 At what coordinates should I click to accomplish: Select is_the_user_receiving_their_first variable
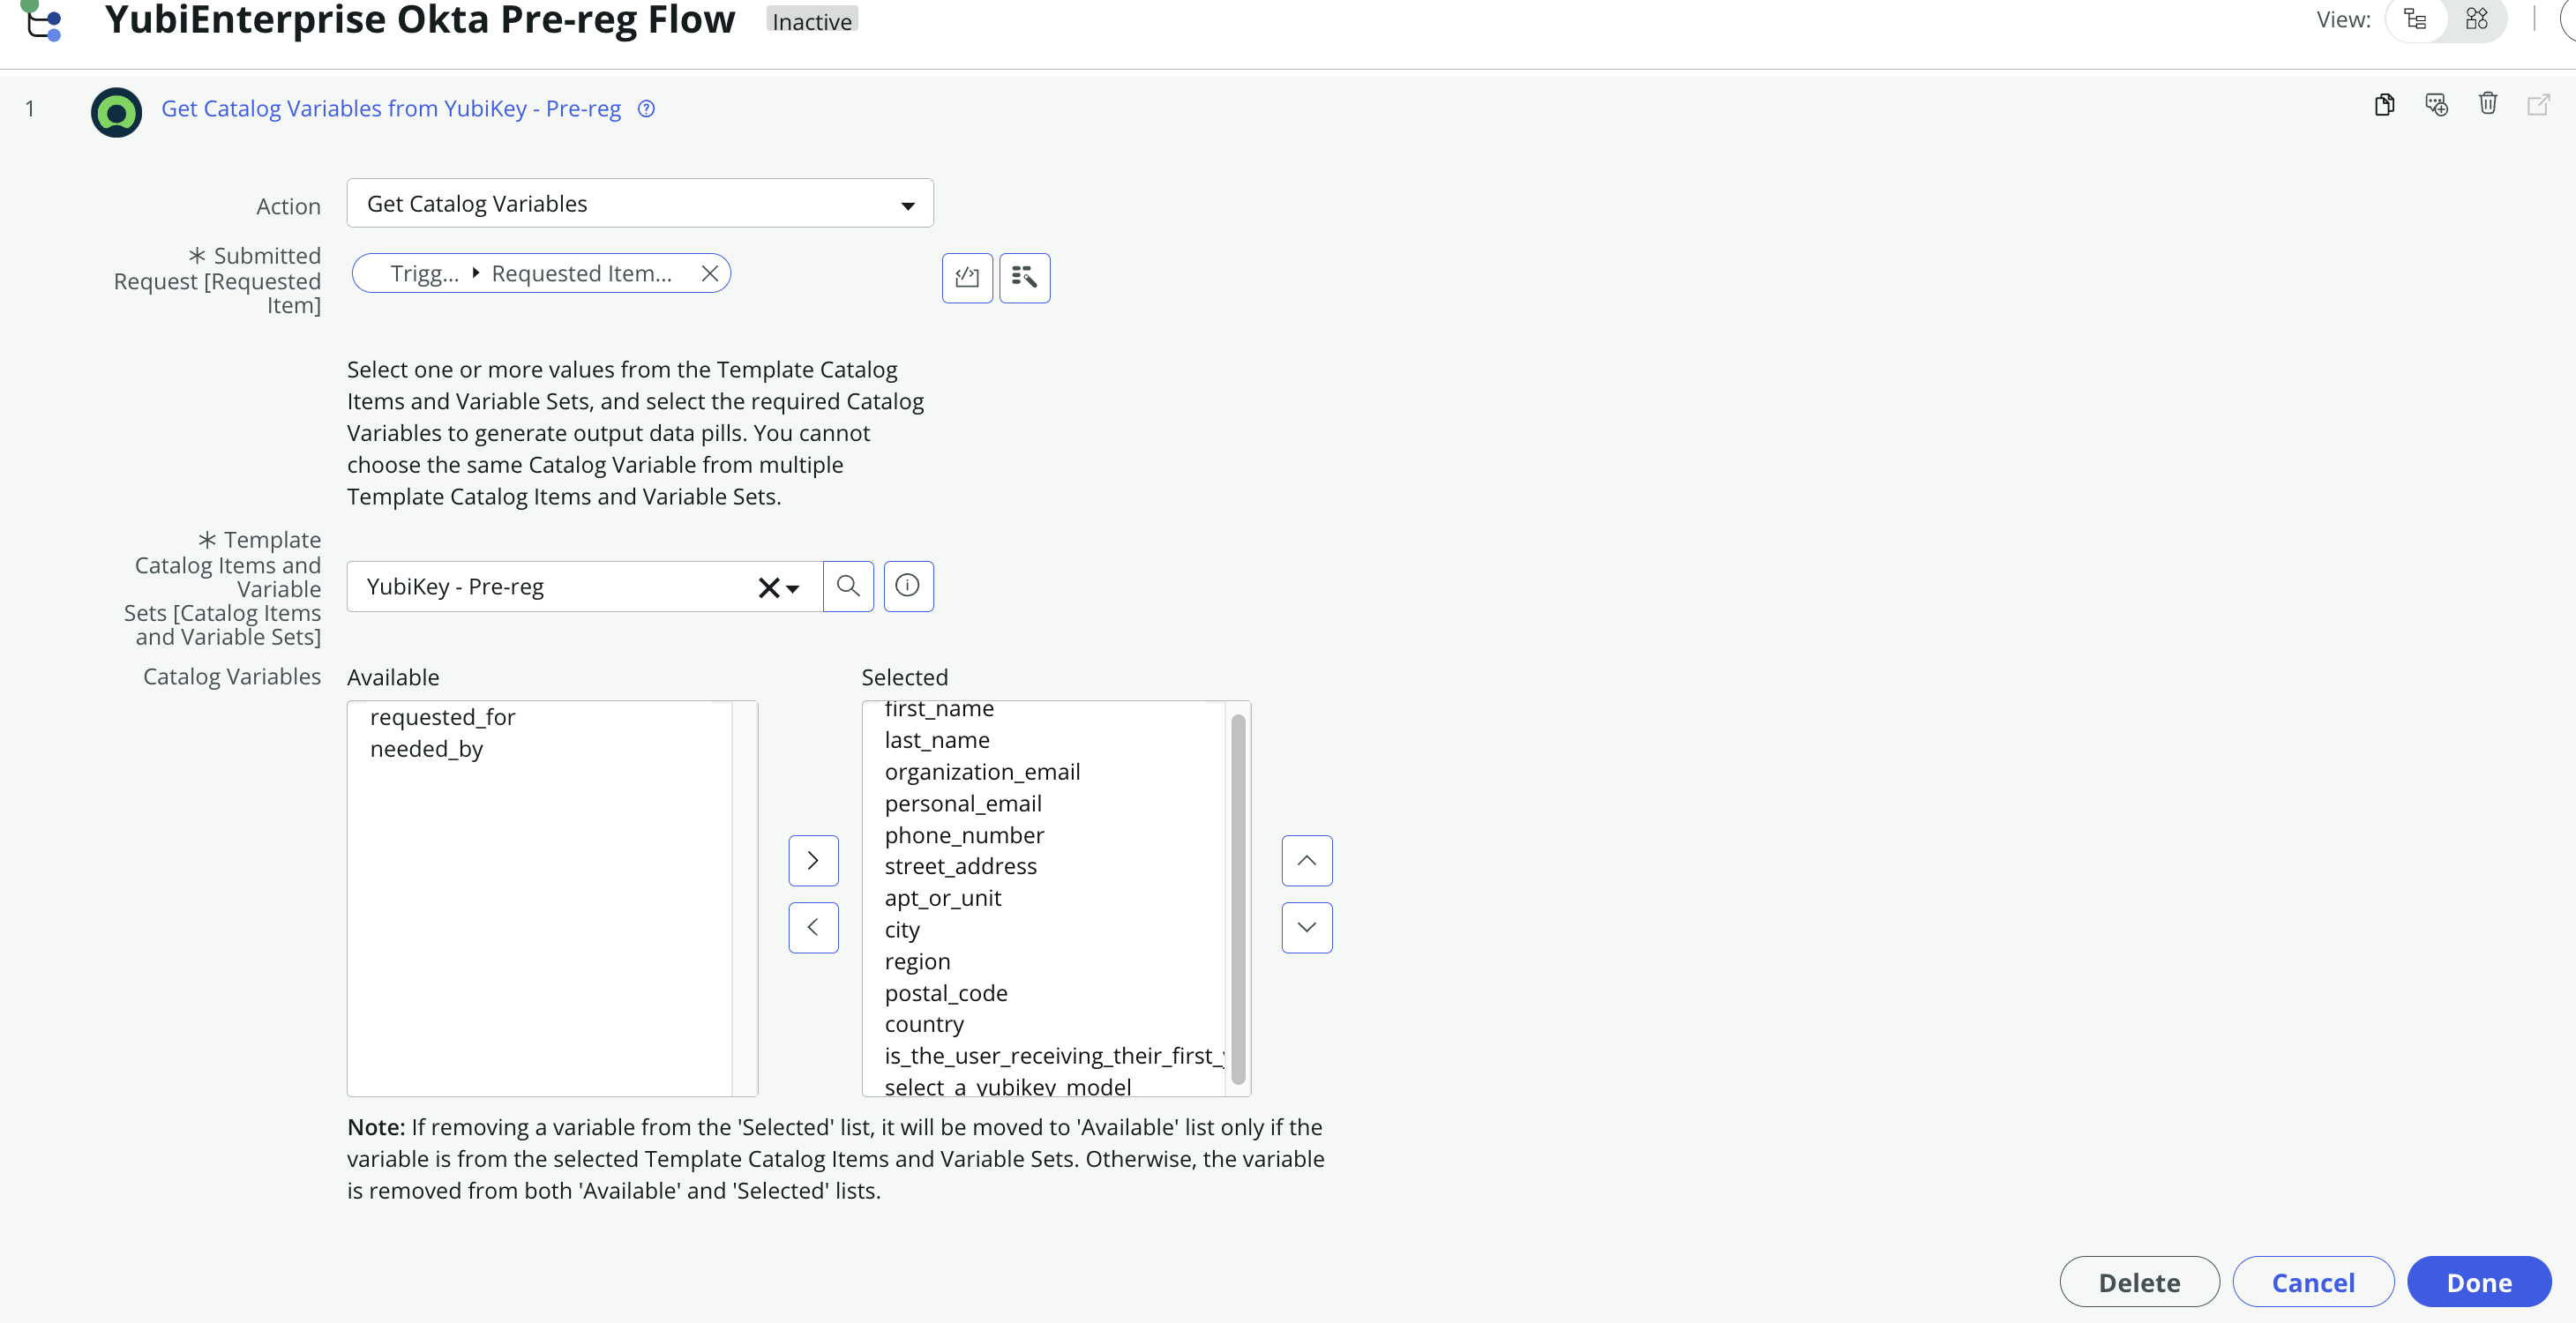tap(1054, 1056)
